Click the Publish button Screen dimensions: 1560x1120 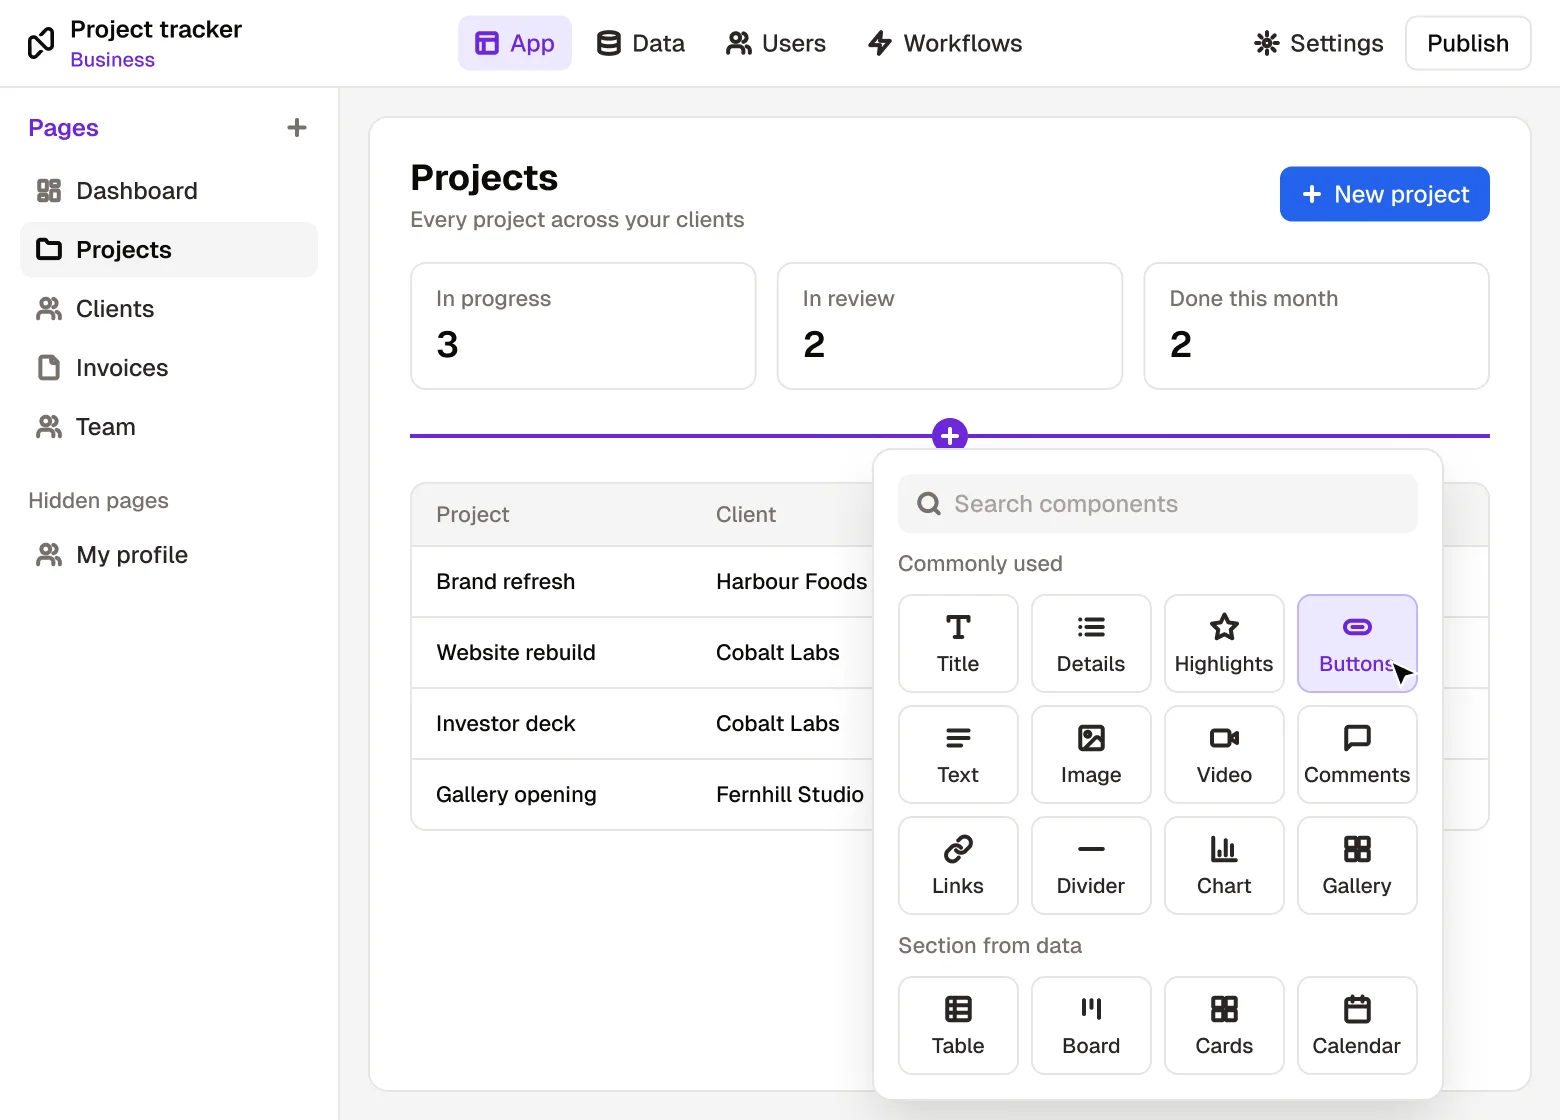click(x=1468, y=43)
